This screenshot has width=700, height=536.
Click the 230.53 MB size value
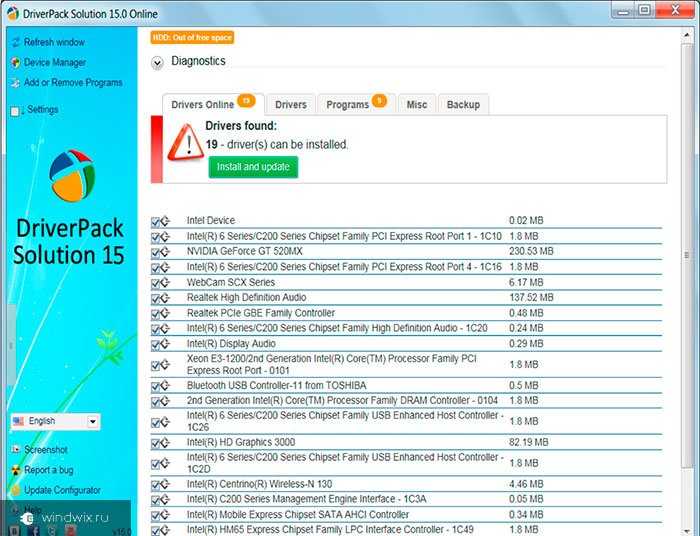coord(531,251)
